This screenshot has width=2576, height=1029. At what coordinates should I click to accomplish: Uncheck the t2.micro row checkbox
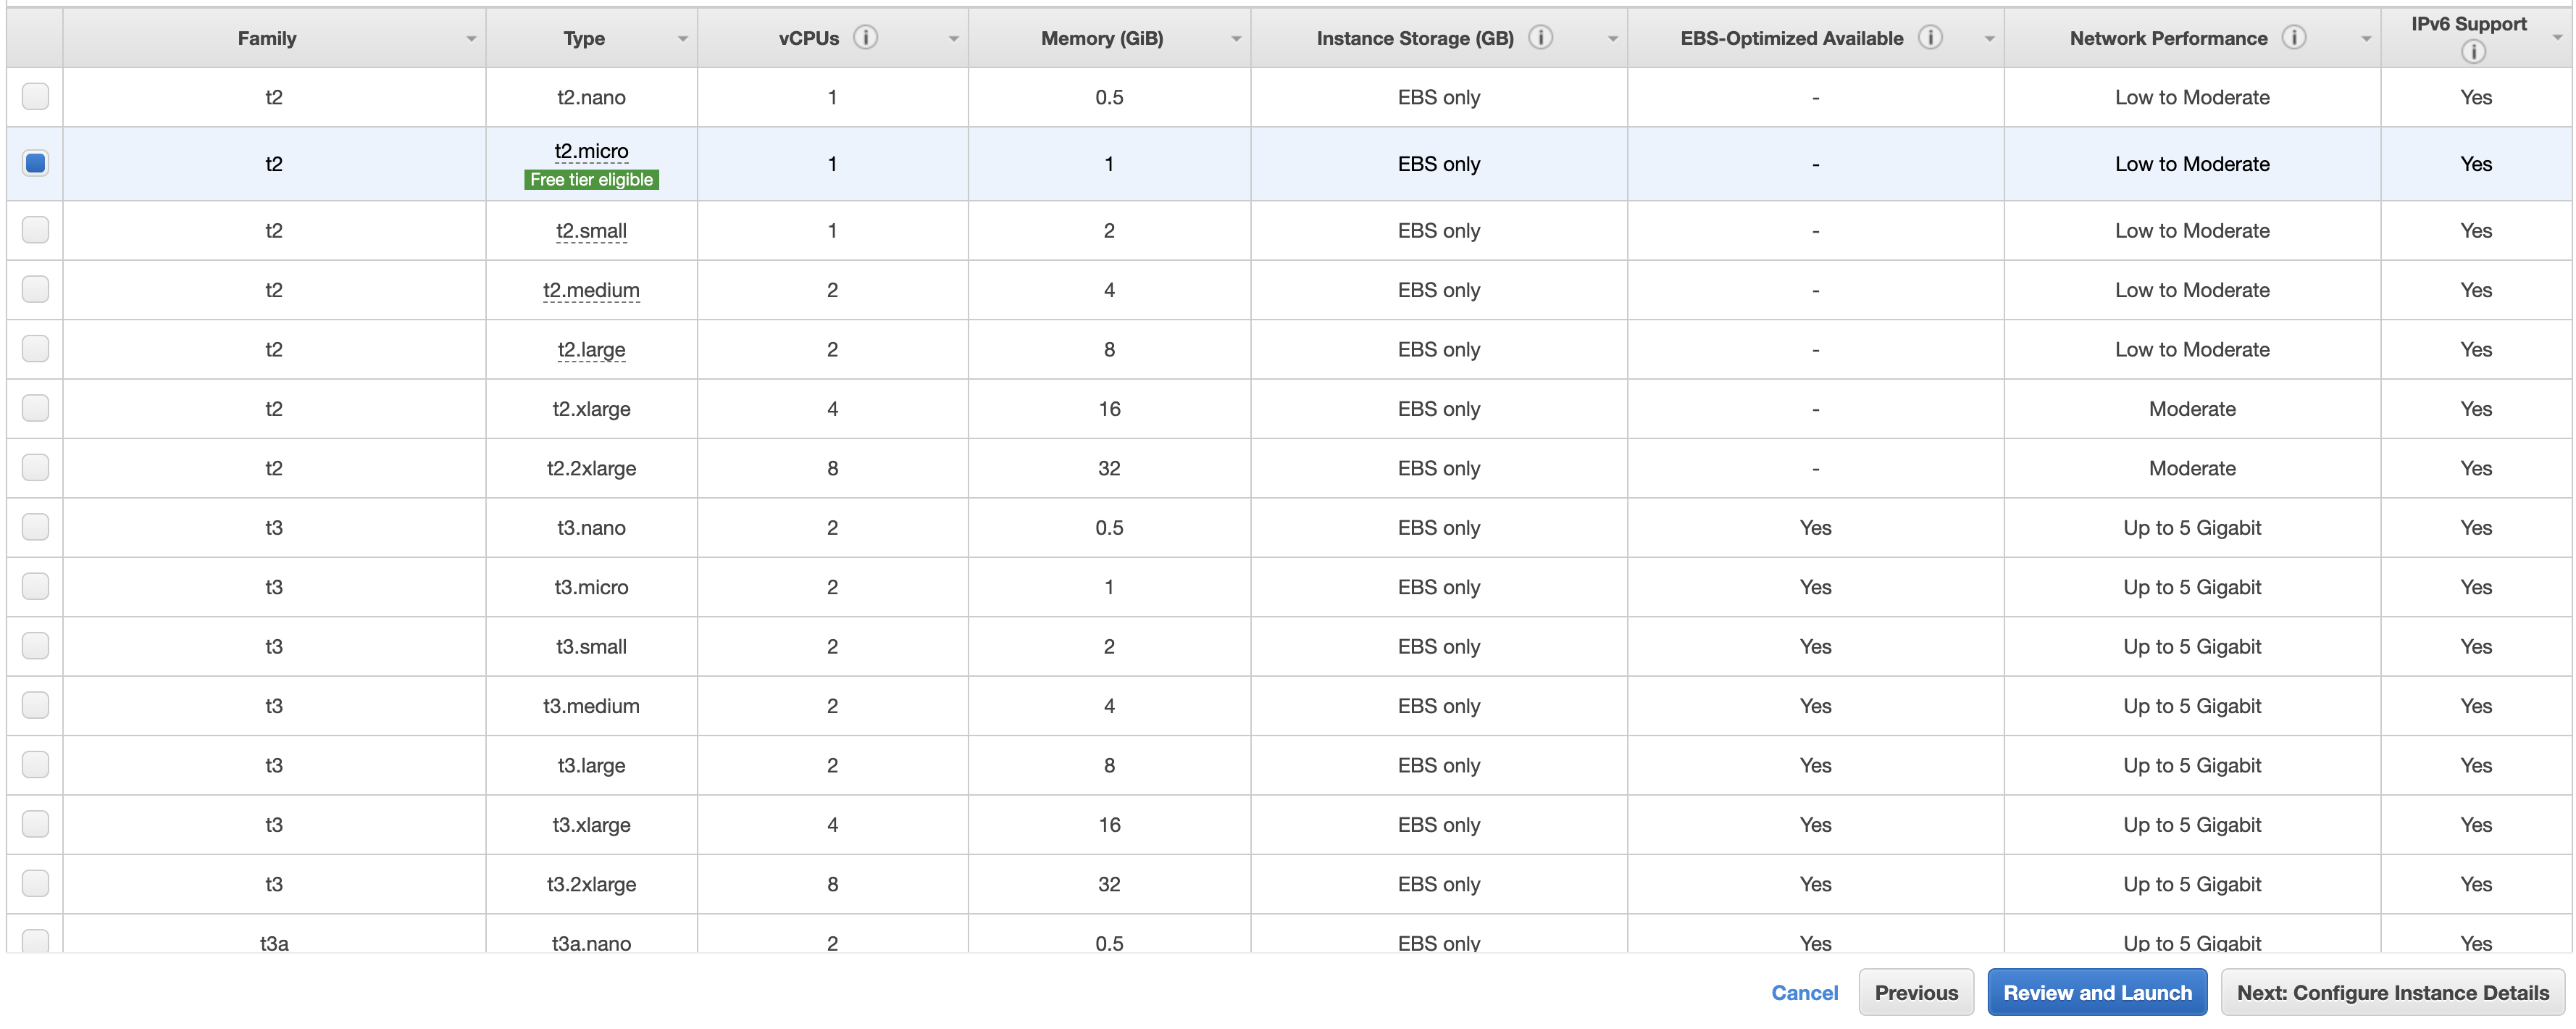(x=35, y=163)
